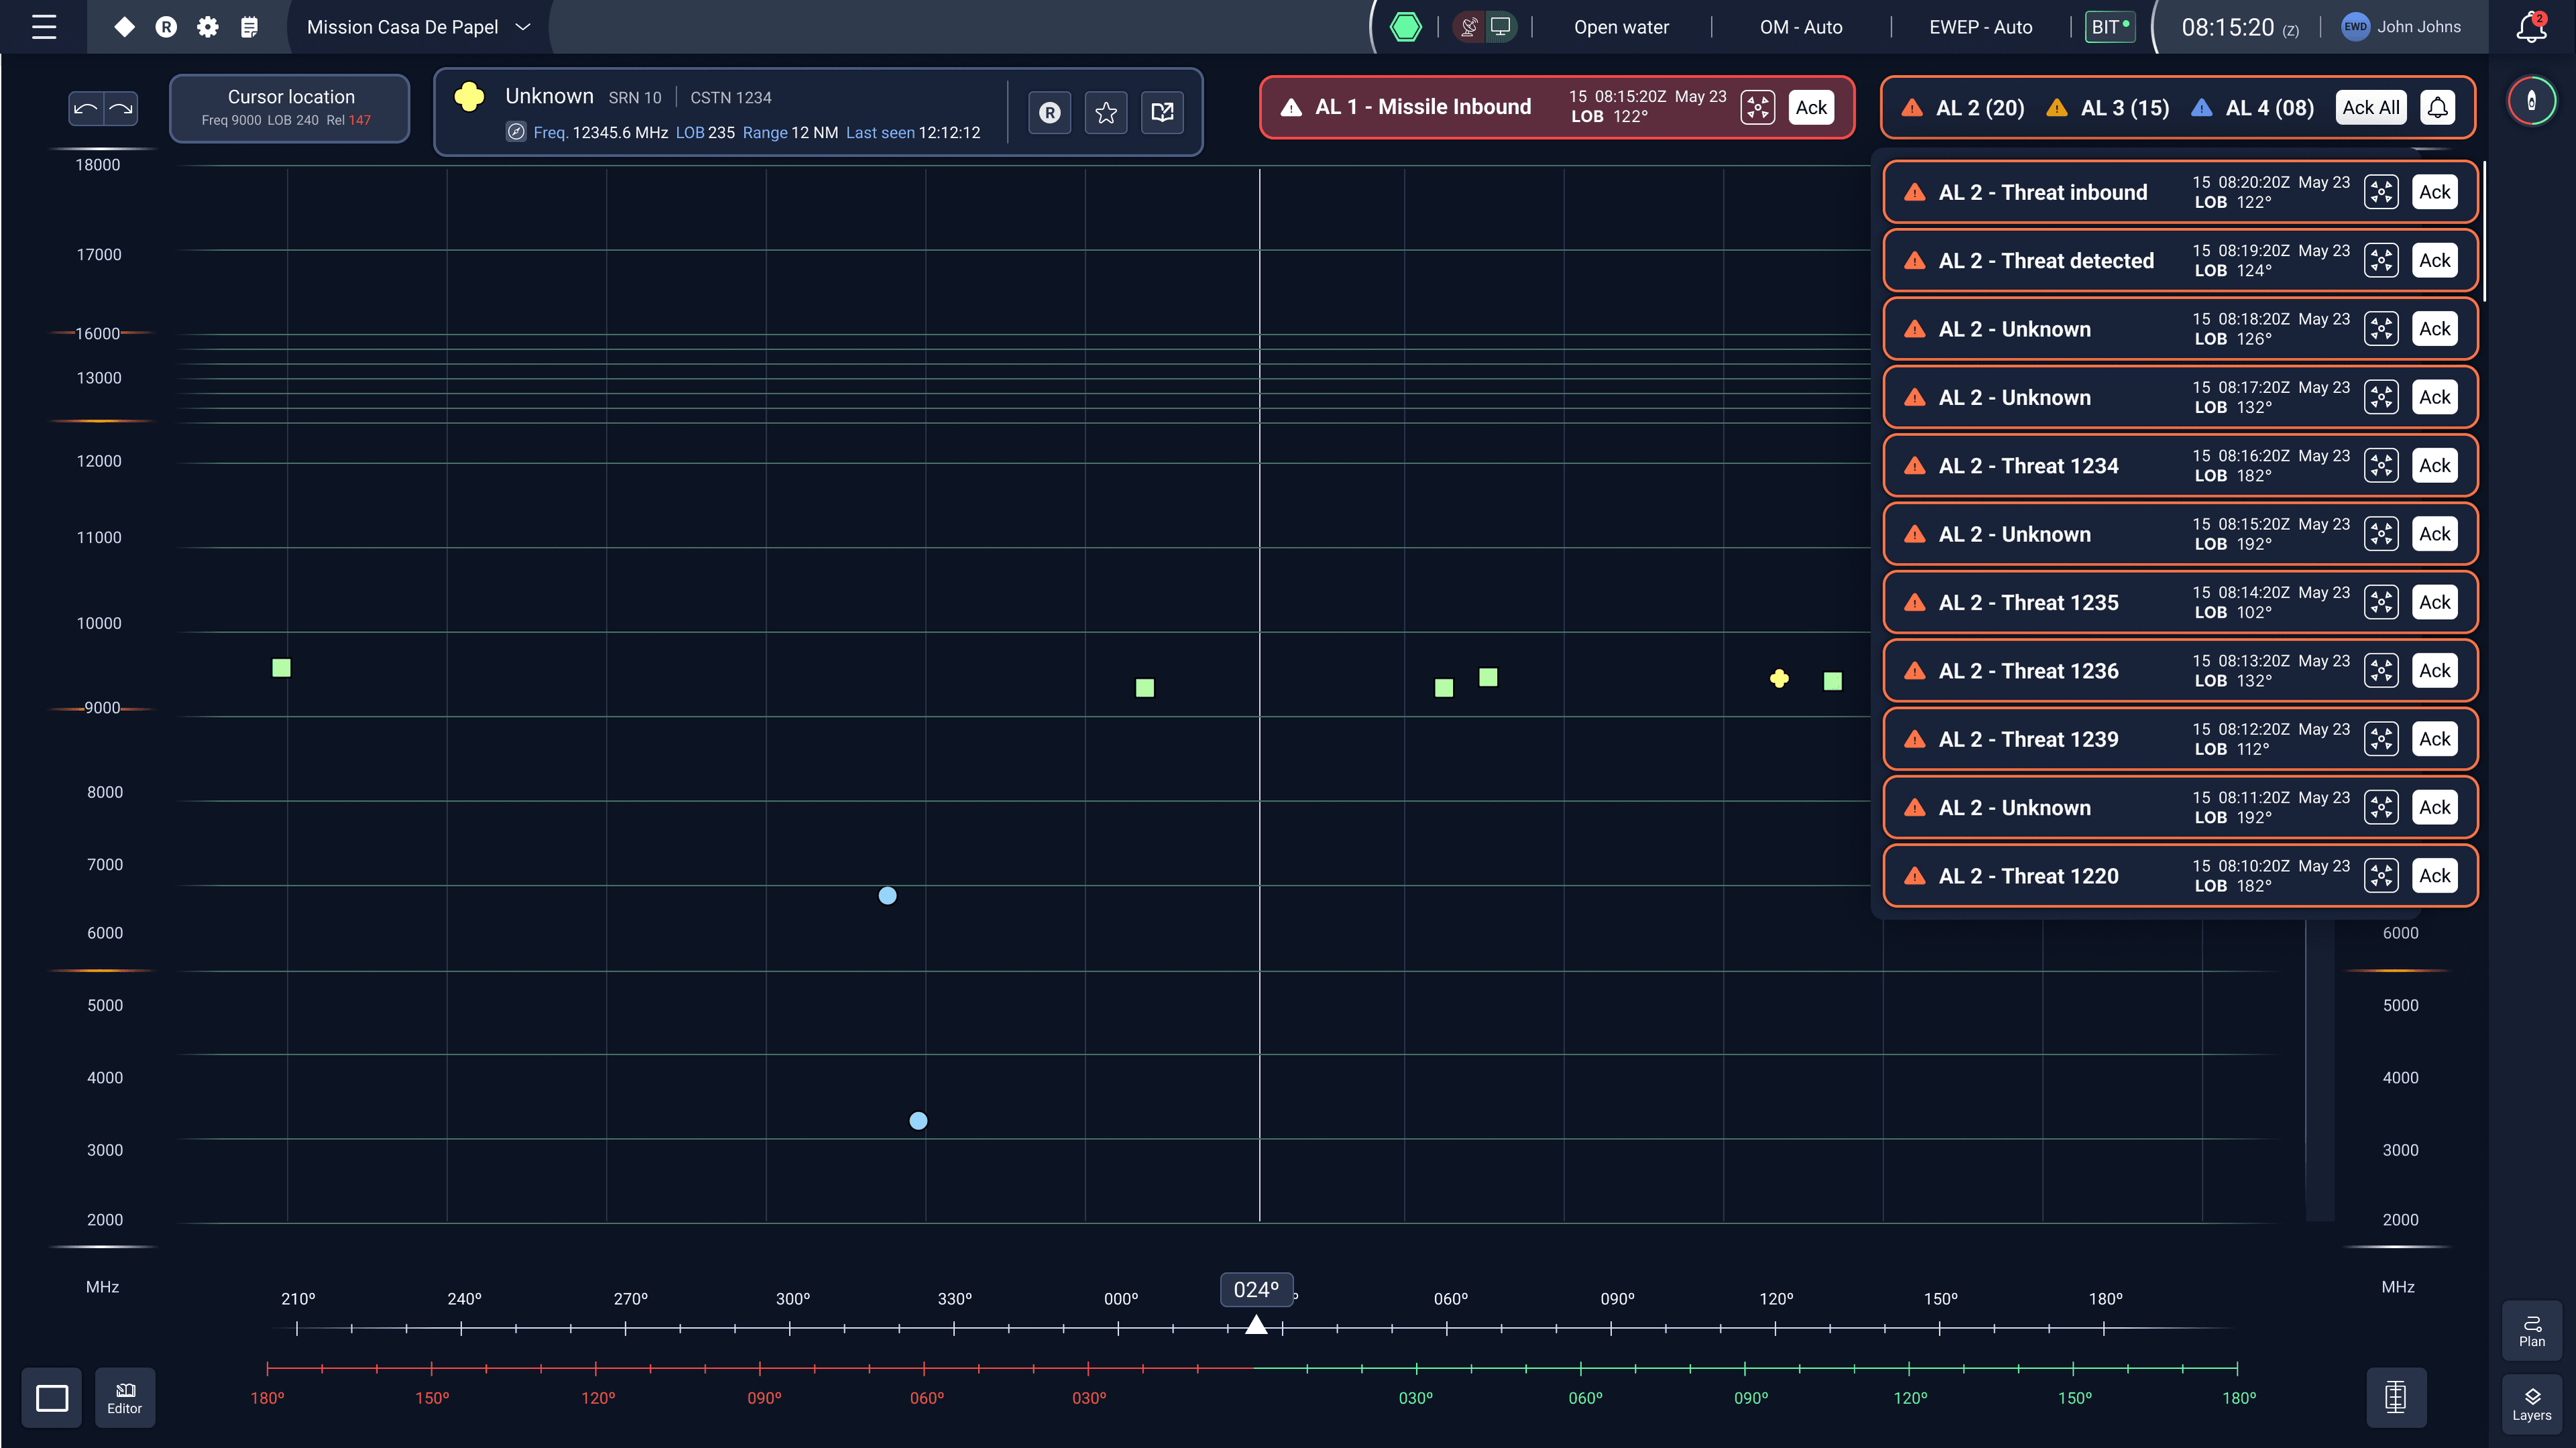Click the green hexagon status icon
2576x1448 pixels.
1405,27
